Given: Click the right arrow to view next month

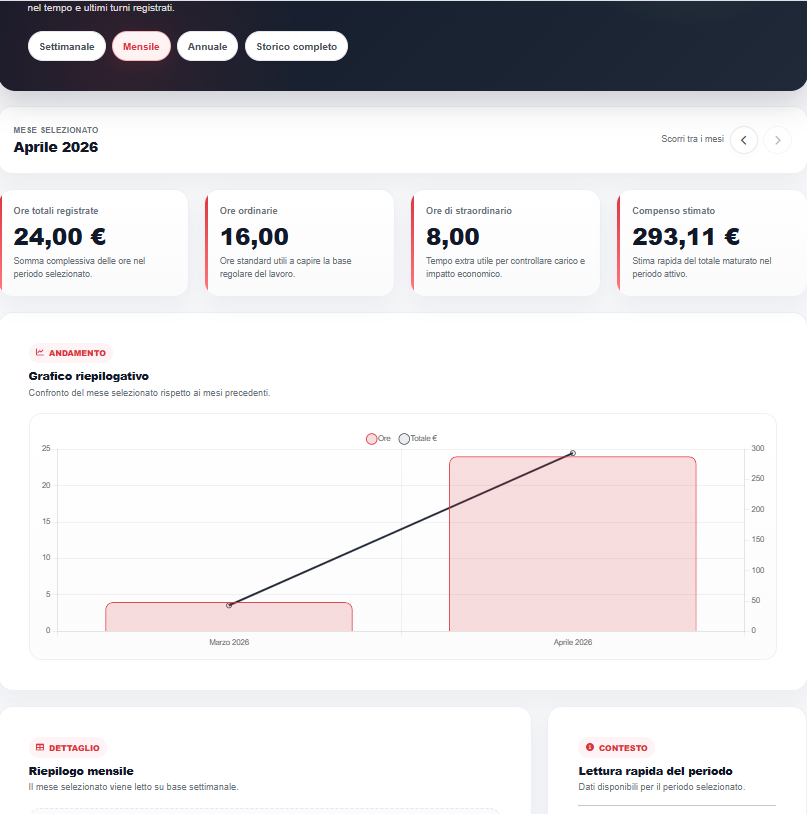Looking at the screenshot, I should [777, 140].
